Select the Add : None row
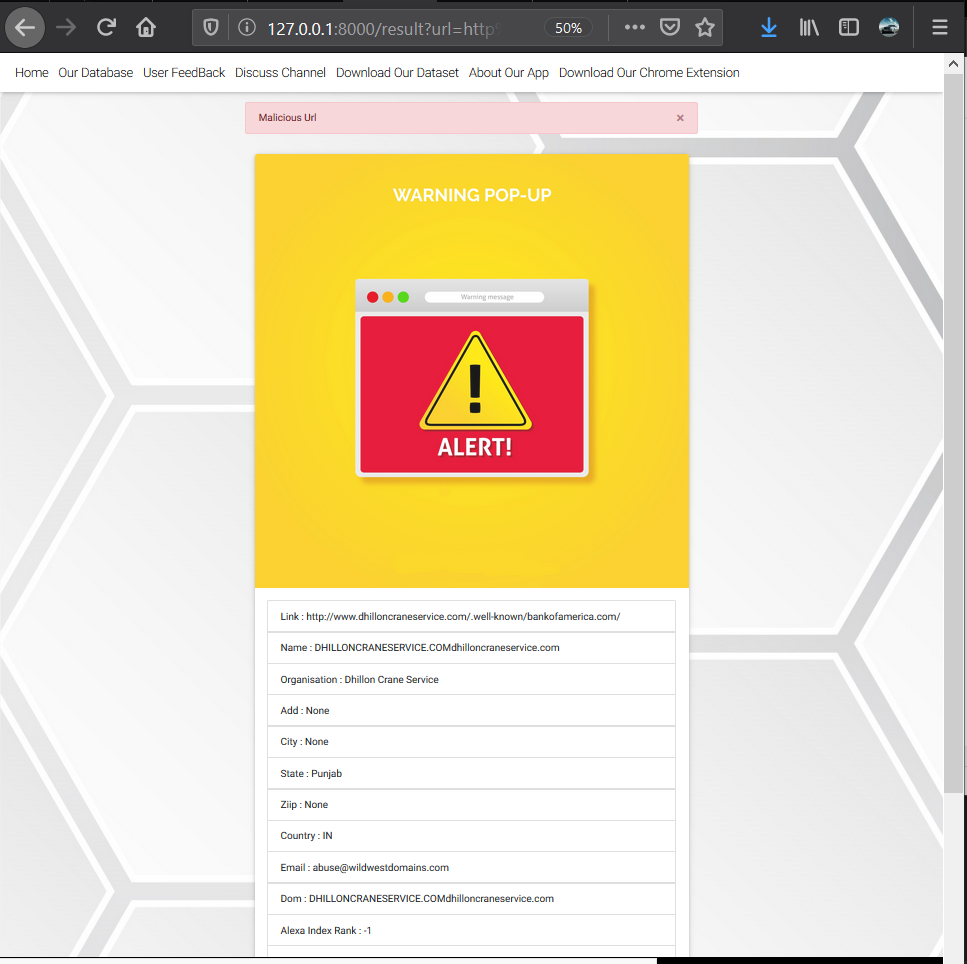Image resolution: width=967 pixels, height=964 pixels. tap(471, 711)
